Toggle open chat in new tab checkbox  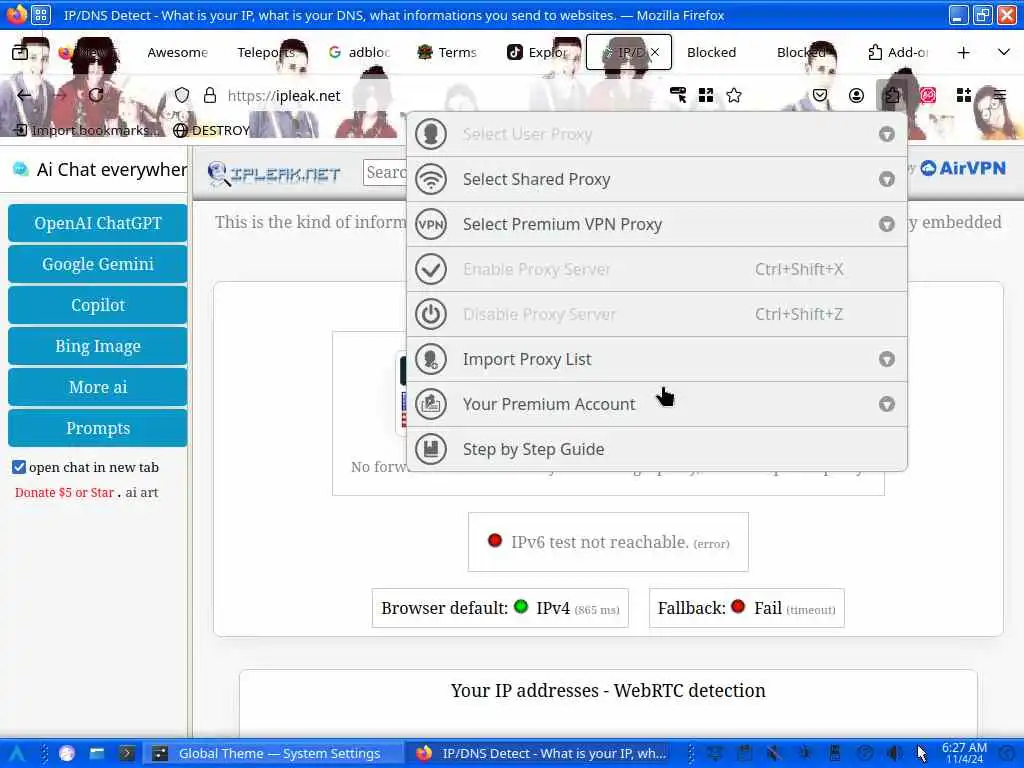coord(19,467)
